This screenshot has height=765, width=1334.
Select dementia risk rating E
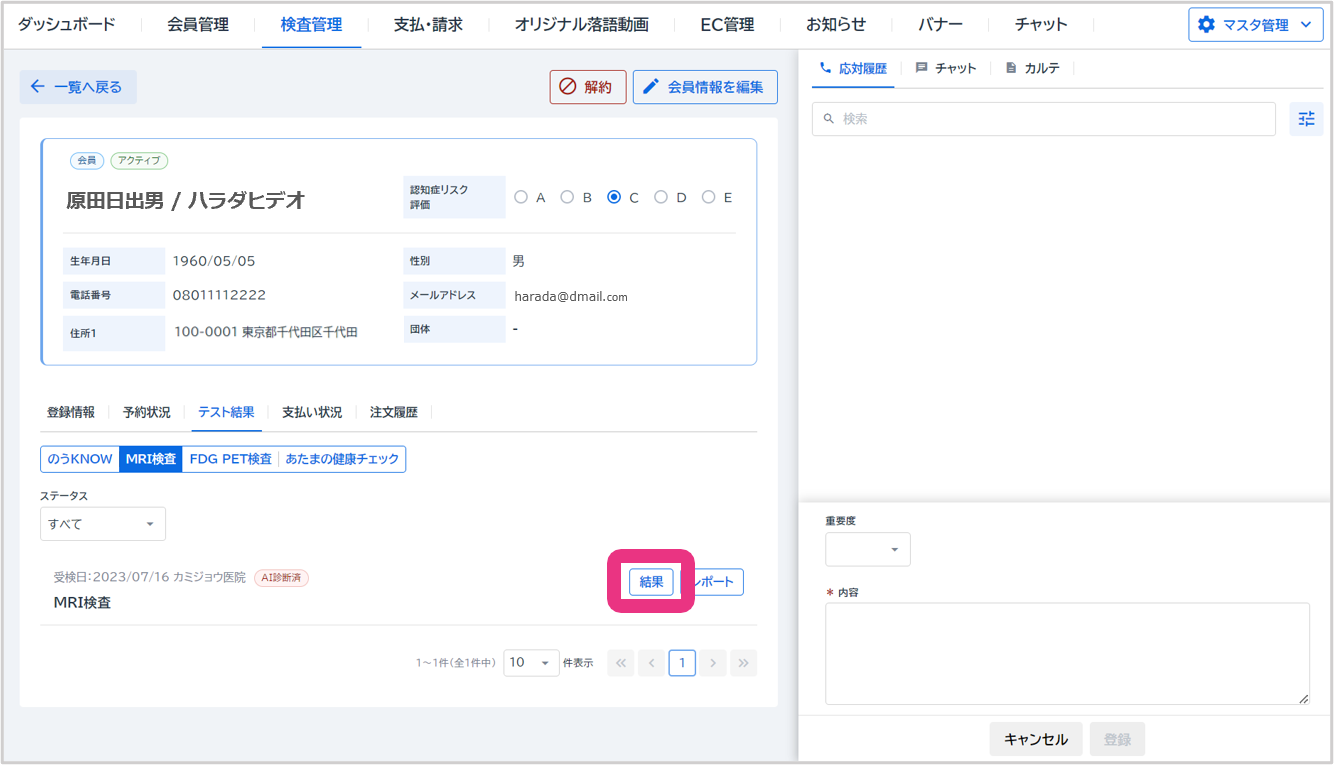[x=708, y=198]
